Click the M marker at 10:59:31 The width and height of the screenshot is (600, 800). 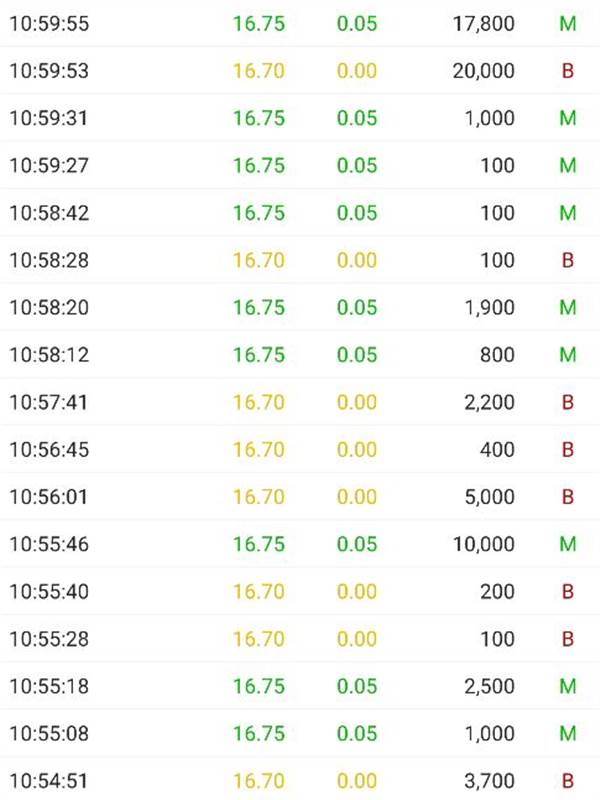tap(567, 118)
